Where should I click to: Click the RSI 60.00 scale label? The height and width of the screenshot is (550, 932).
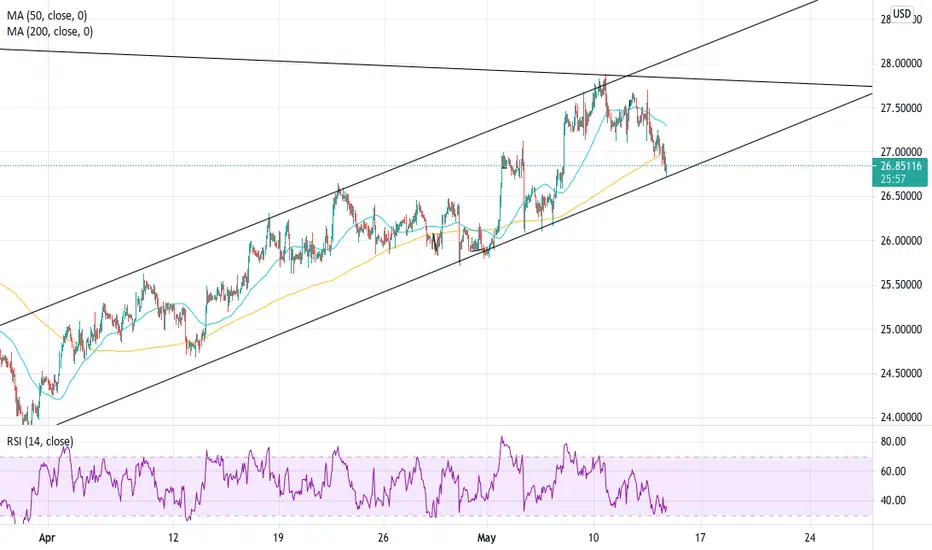tap(893, 472)
